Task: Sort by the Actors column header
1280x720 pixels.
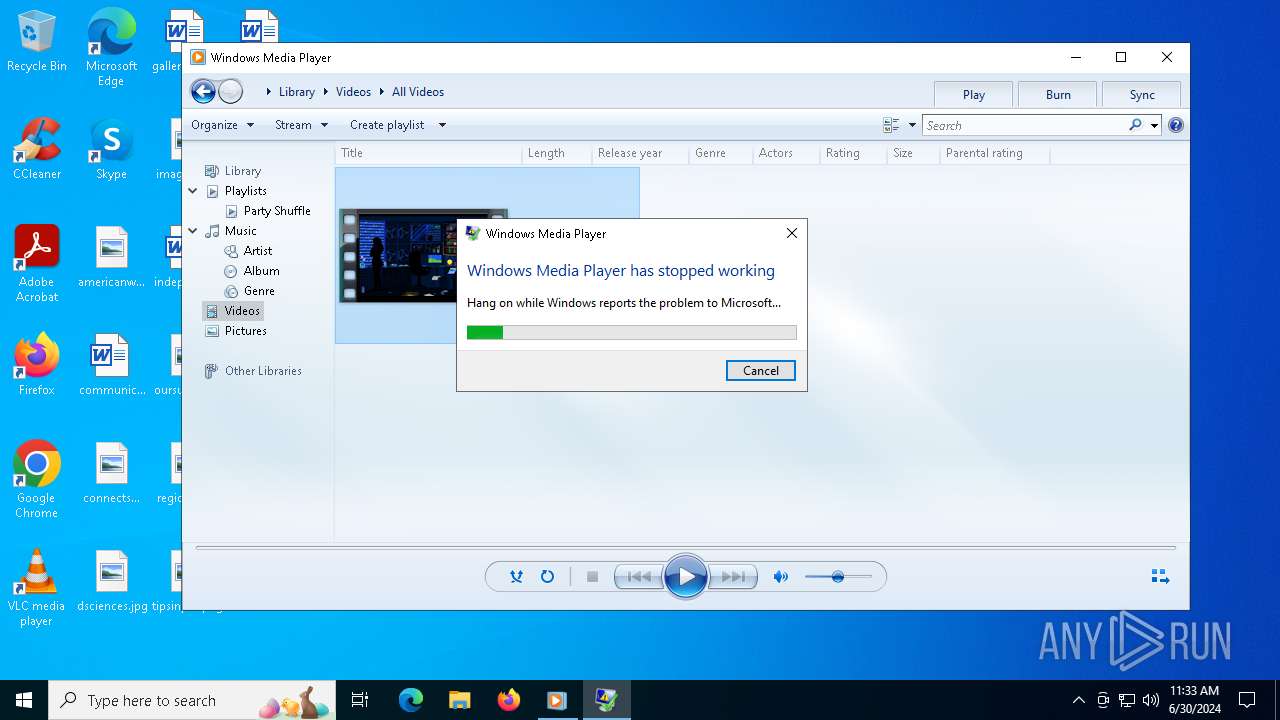Action: coord(785,153)
